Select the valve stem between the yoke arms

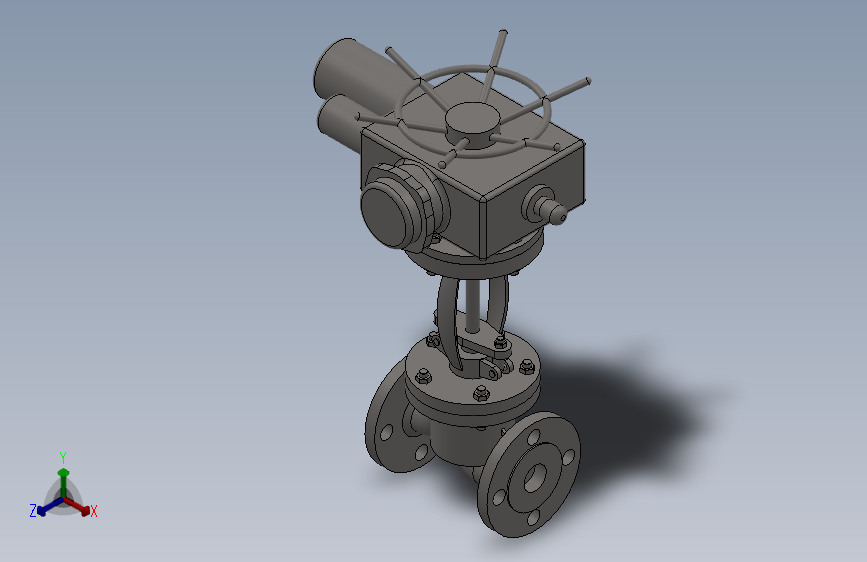click(x=472, y=304)
